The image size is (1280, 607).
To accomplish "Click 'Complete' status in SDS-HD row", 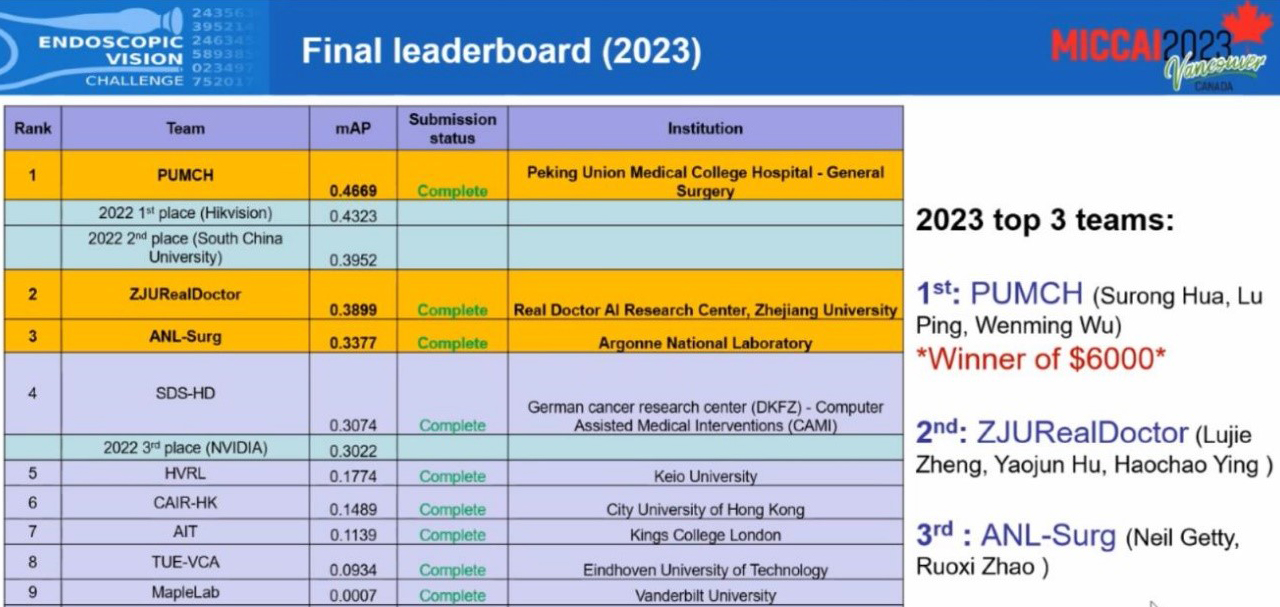I will pyautogui.click(x=452, y=425).
